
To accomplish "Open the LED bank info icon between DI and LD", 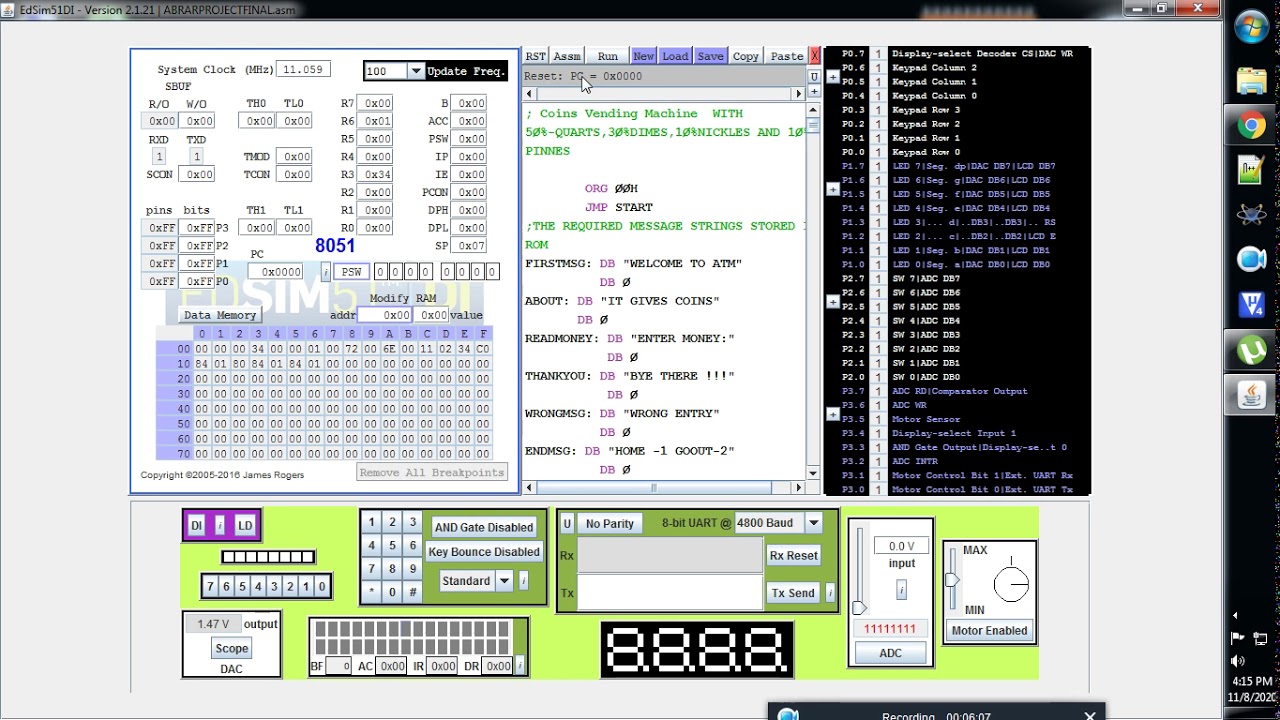I will [220, 525].
